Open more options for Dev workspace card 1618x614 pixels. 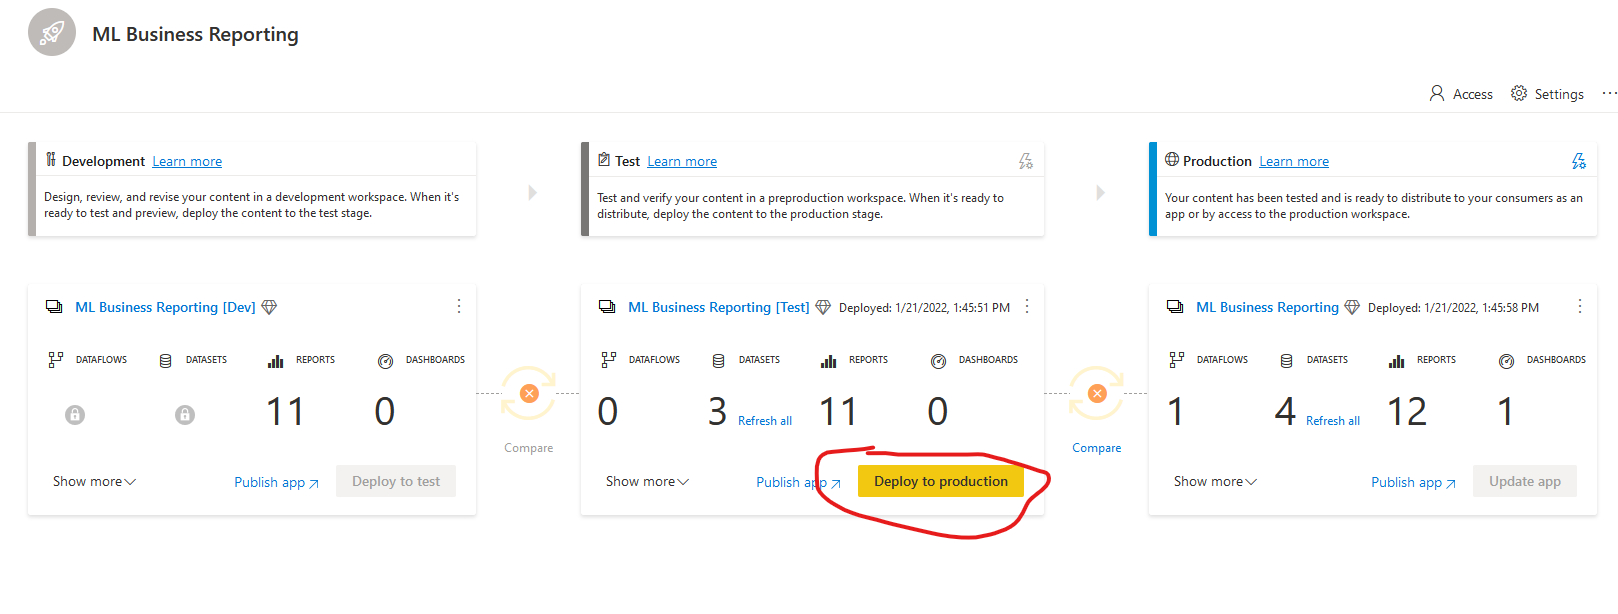(x=459, y=307)
